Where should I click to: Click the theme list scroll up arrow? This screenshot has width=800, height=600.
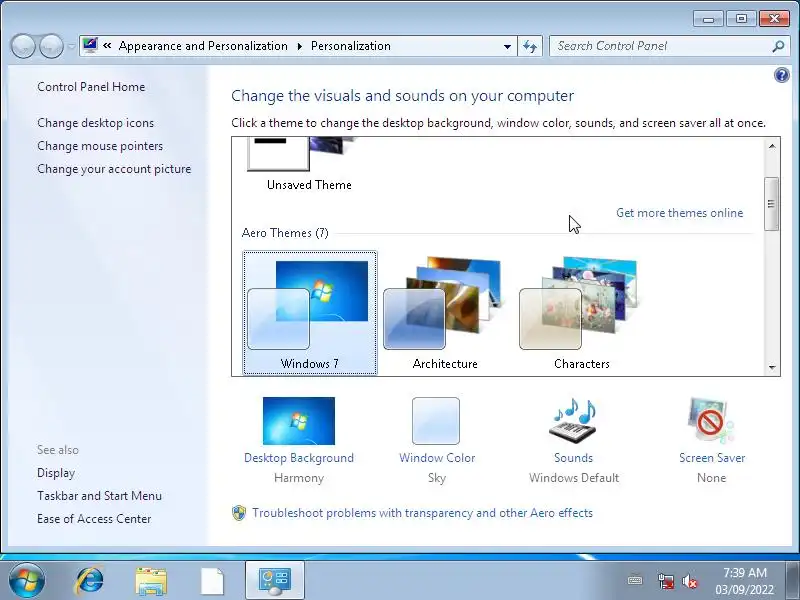tap(772, 146)
